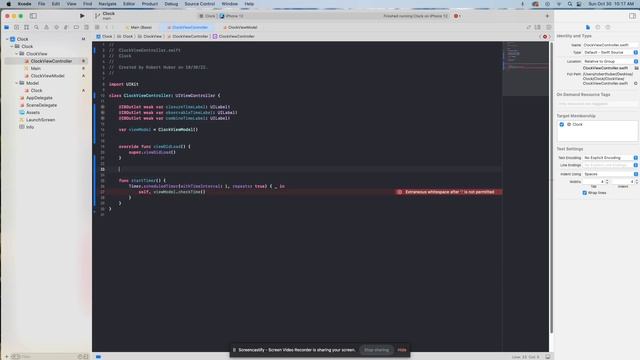This screenshot has height=360, width=640.
Task: Reveal full path in Finder arrow
Action: (x=636, y=83)
